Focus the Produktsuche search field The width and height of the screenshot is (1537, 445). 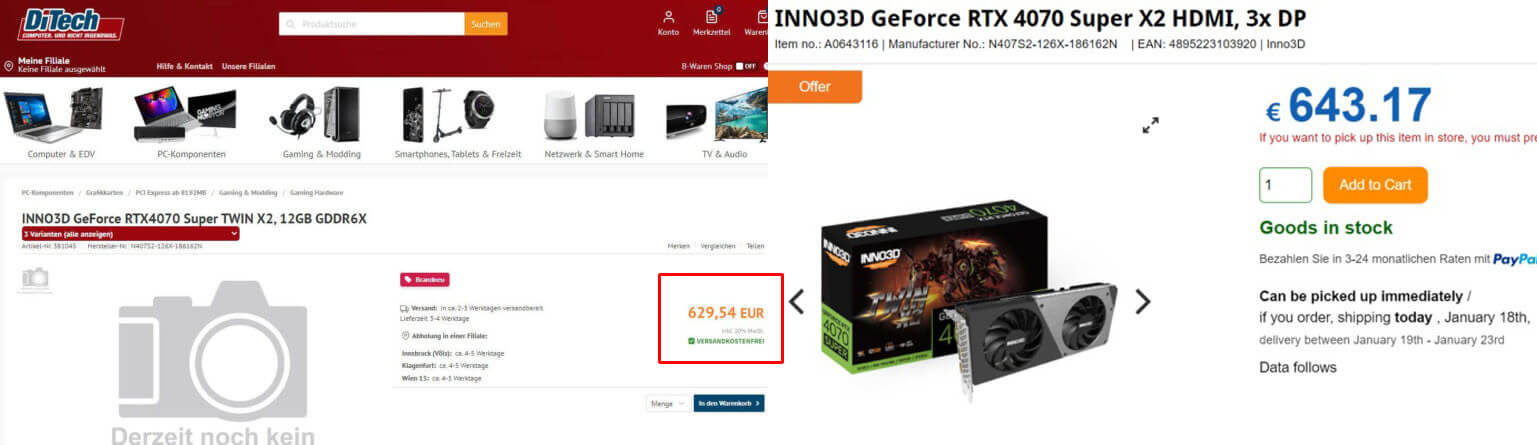click(372, 24)
